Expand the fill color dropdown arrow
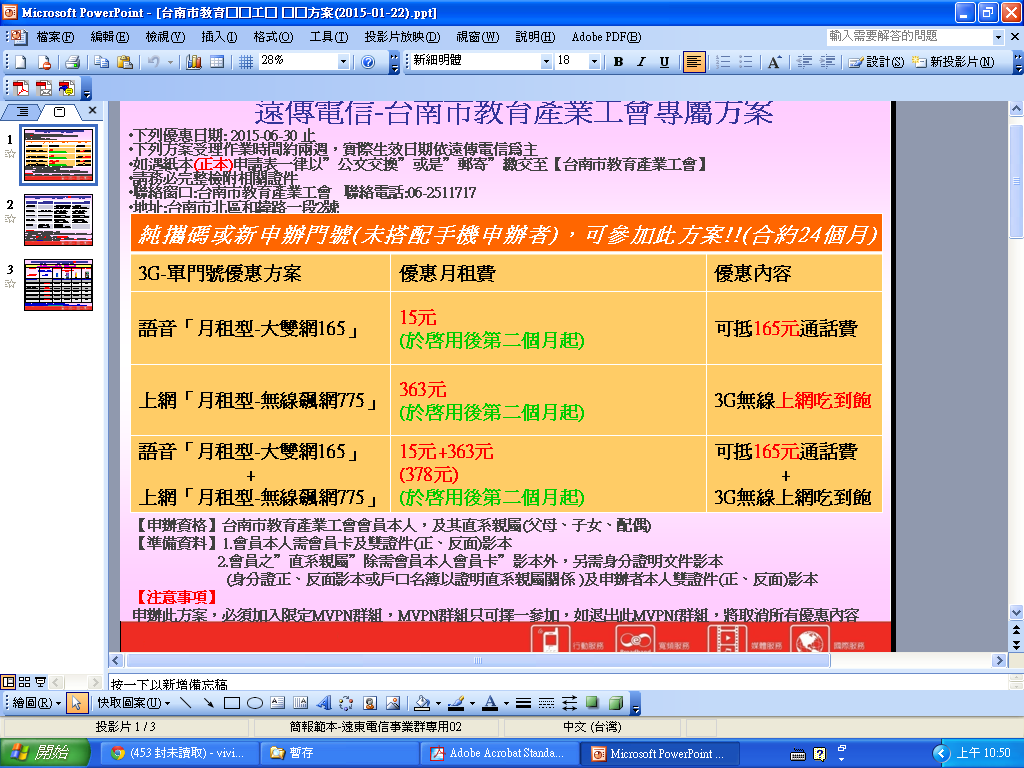This screenshot has width=1024, height=768. (x=438, y=703)
